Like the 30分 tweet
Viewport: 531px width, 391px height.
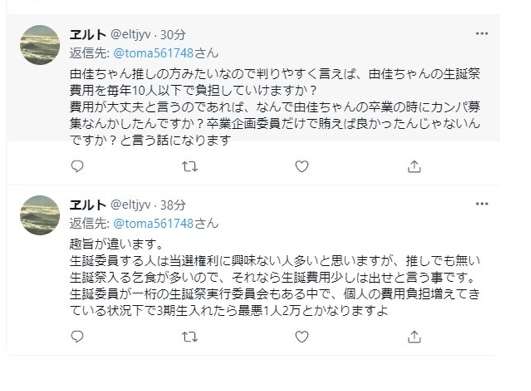pos(302,166)
